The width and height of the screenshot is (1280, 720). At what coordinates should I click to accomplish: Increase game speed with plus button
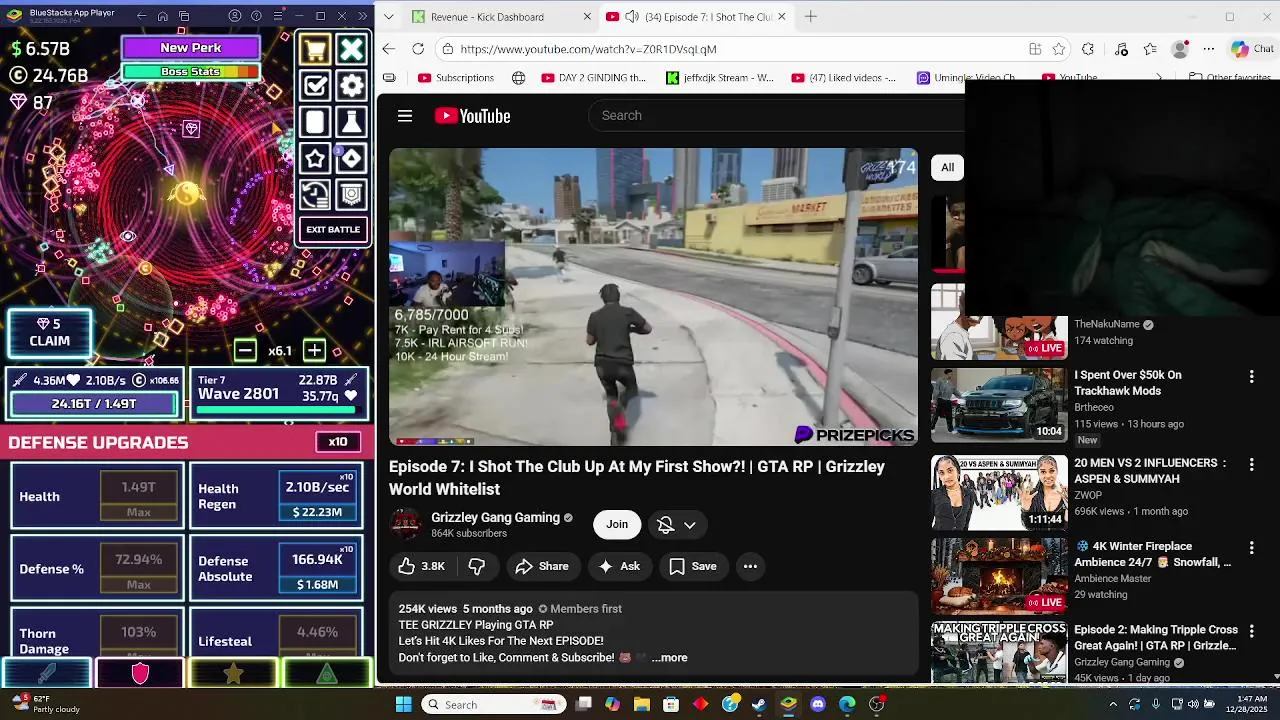[x=314, y=350]
